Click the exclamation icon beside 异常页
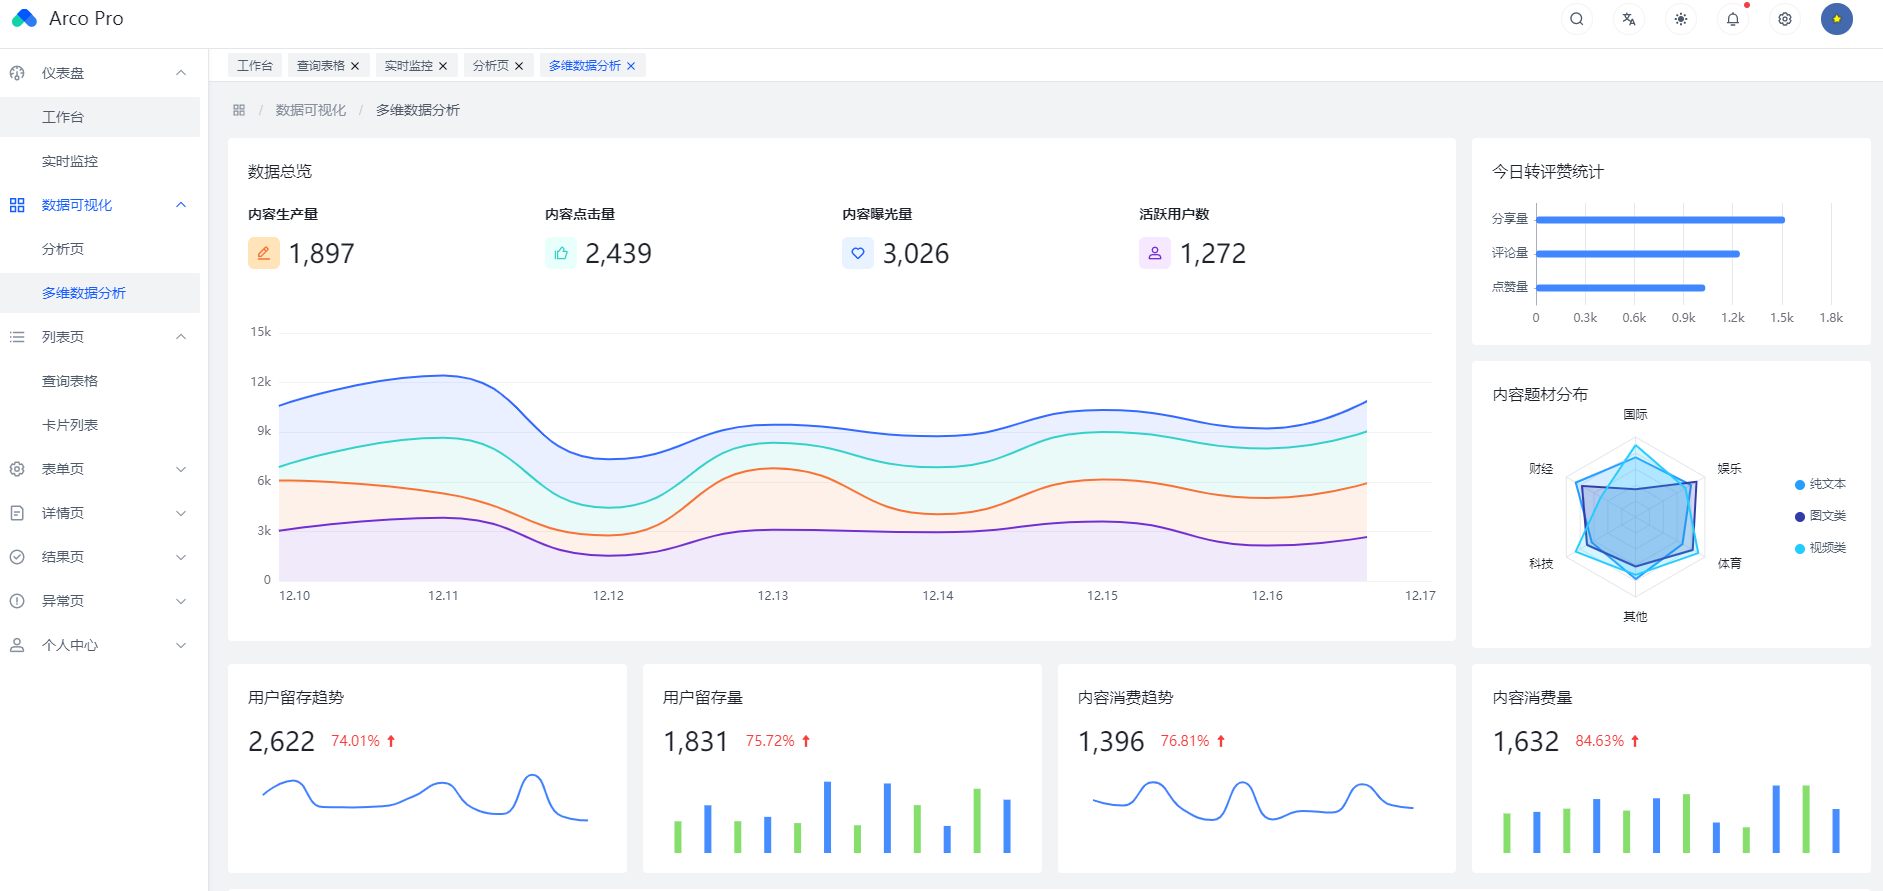Image resolution: width=1883 pixels, height=891 pixels. tap(17, 601)
